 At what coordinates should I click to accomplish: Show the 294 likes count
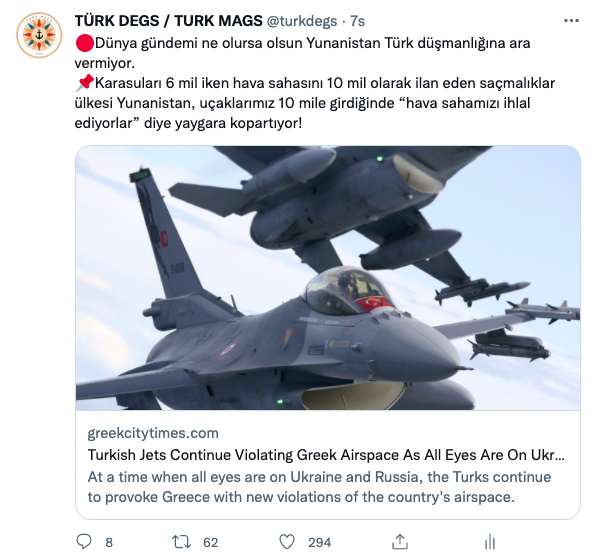coord(320,542)
